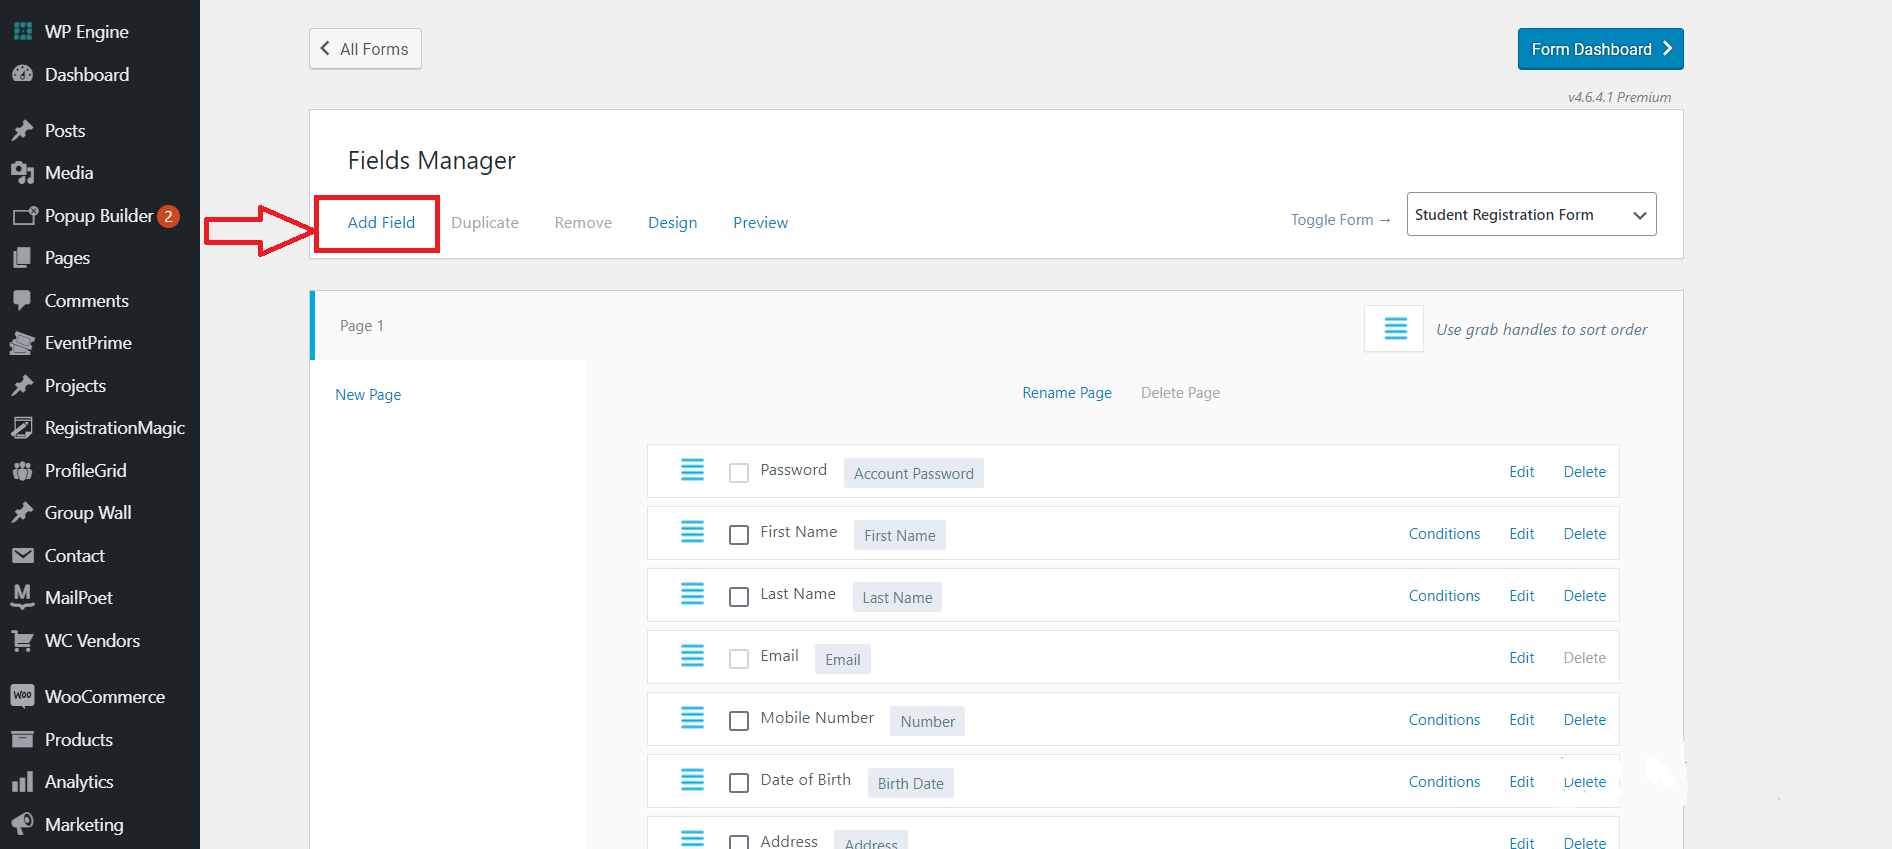The image size is (1892, 849).
Task: Open the Analytics bar chart icon
Action: tap(22, 782)
